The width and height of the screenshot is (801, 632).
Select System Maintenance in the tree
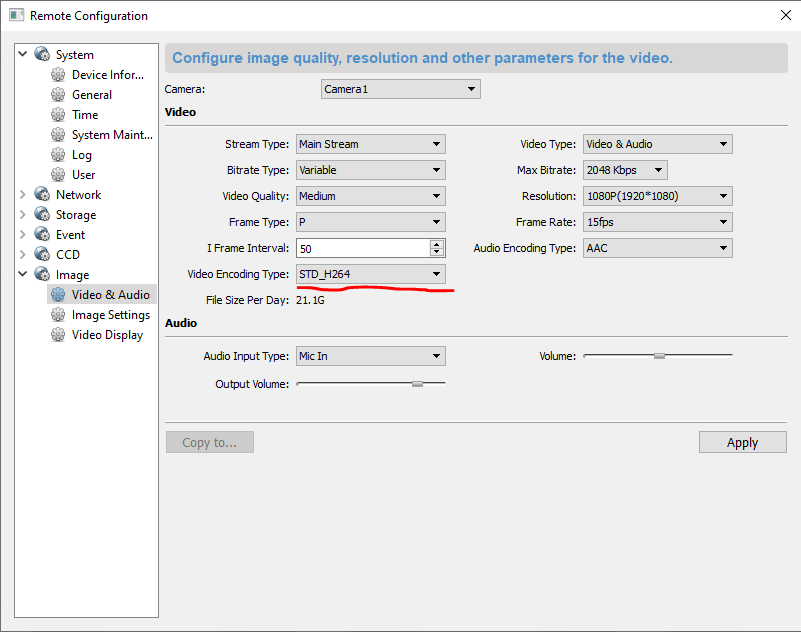coord(112,135)
